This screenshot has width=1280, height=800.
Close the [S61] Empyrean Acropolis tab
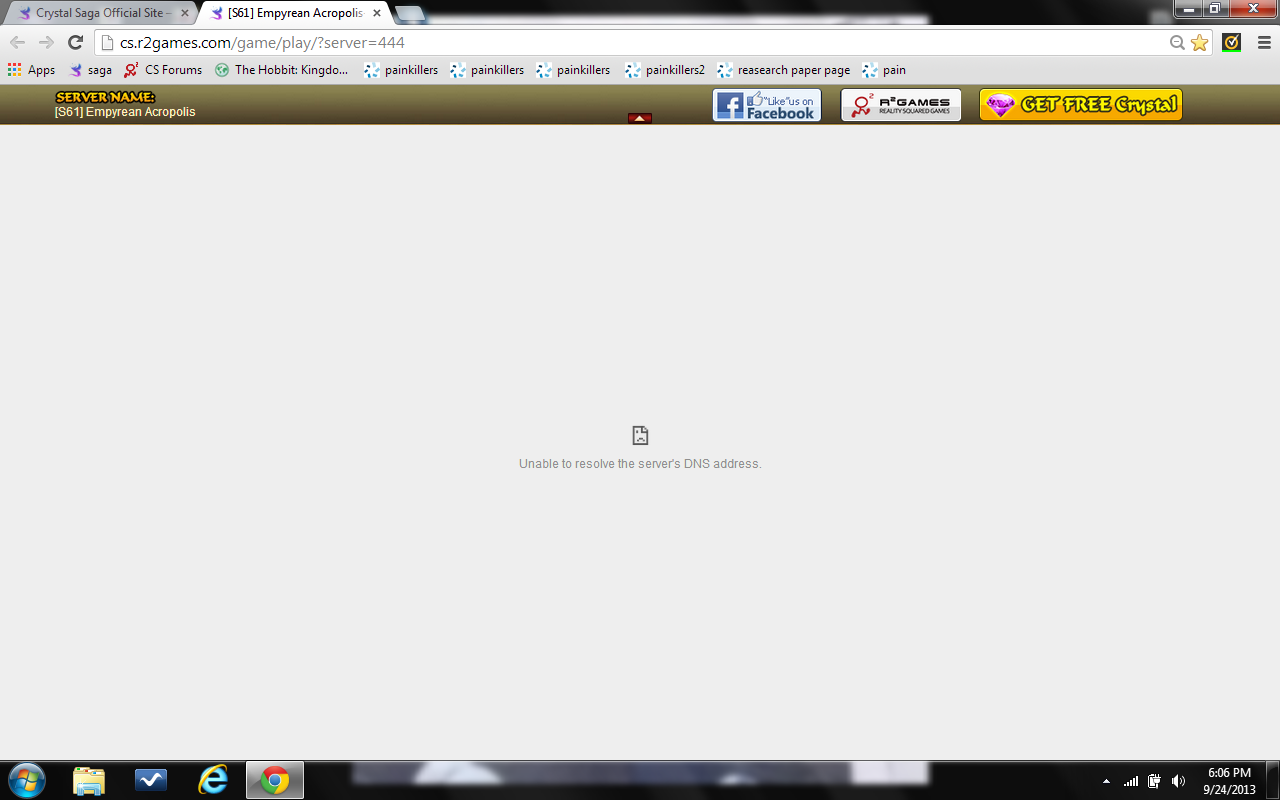tap(377, 13)
